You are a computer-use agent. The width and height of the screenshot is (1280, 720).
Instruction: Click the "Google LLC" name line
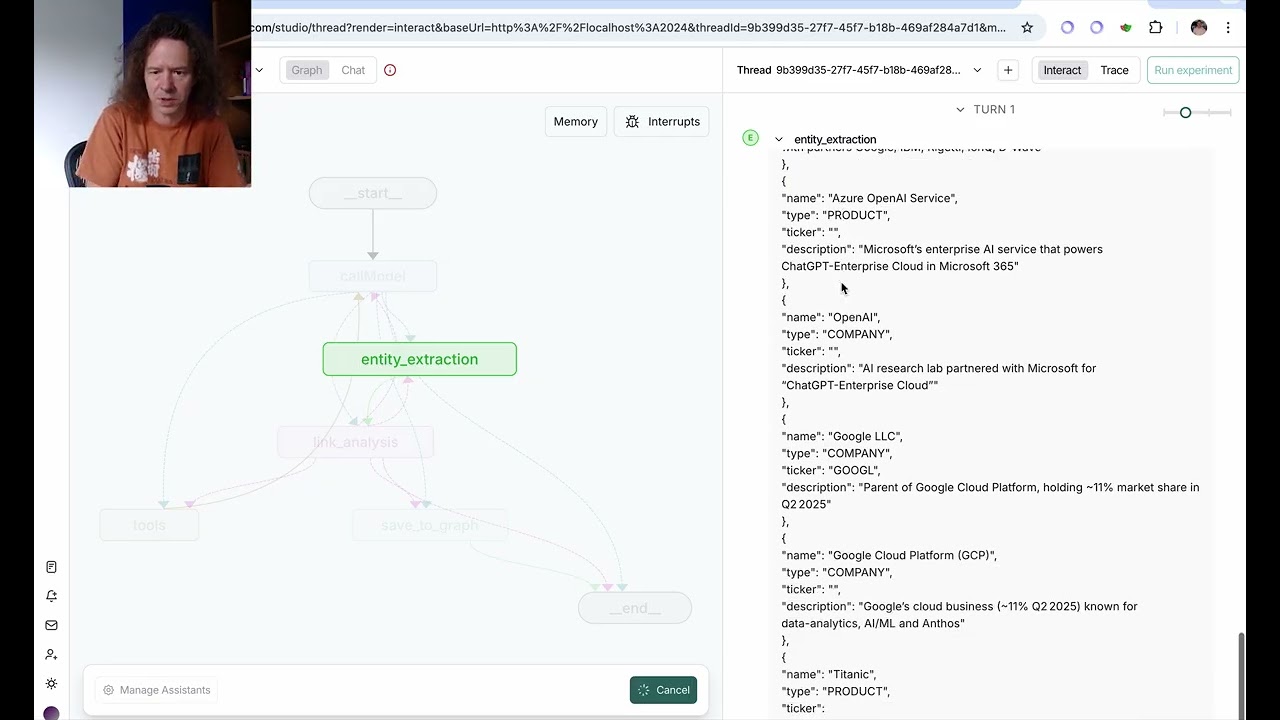(x=842, y=436)
